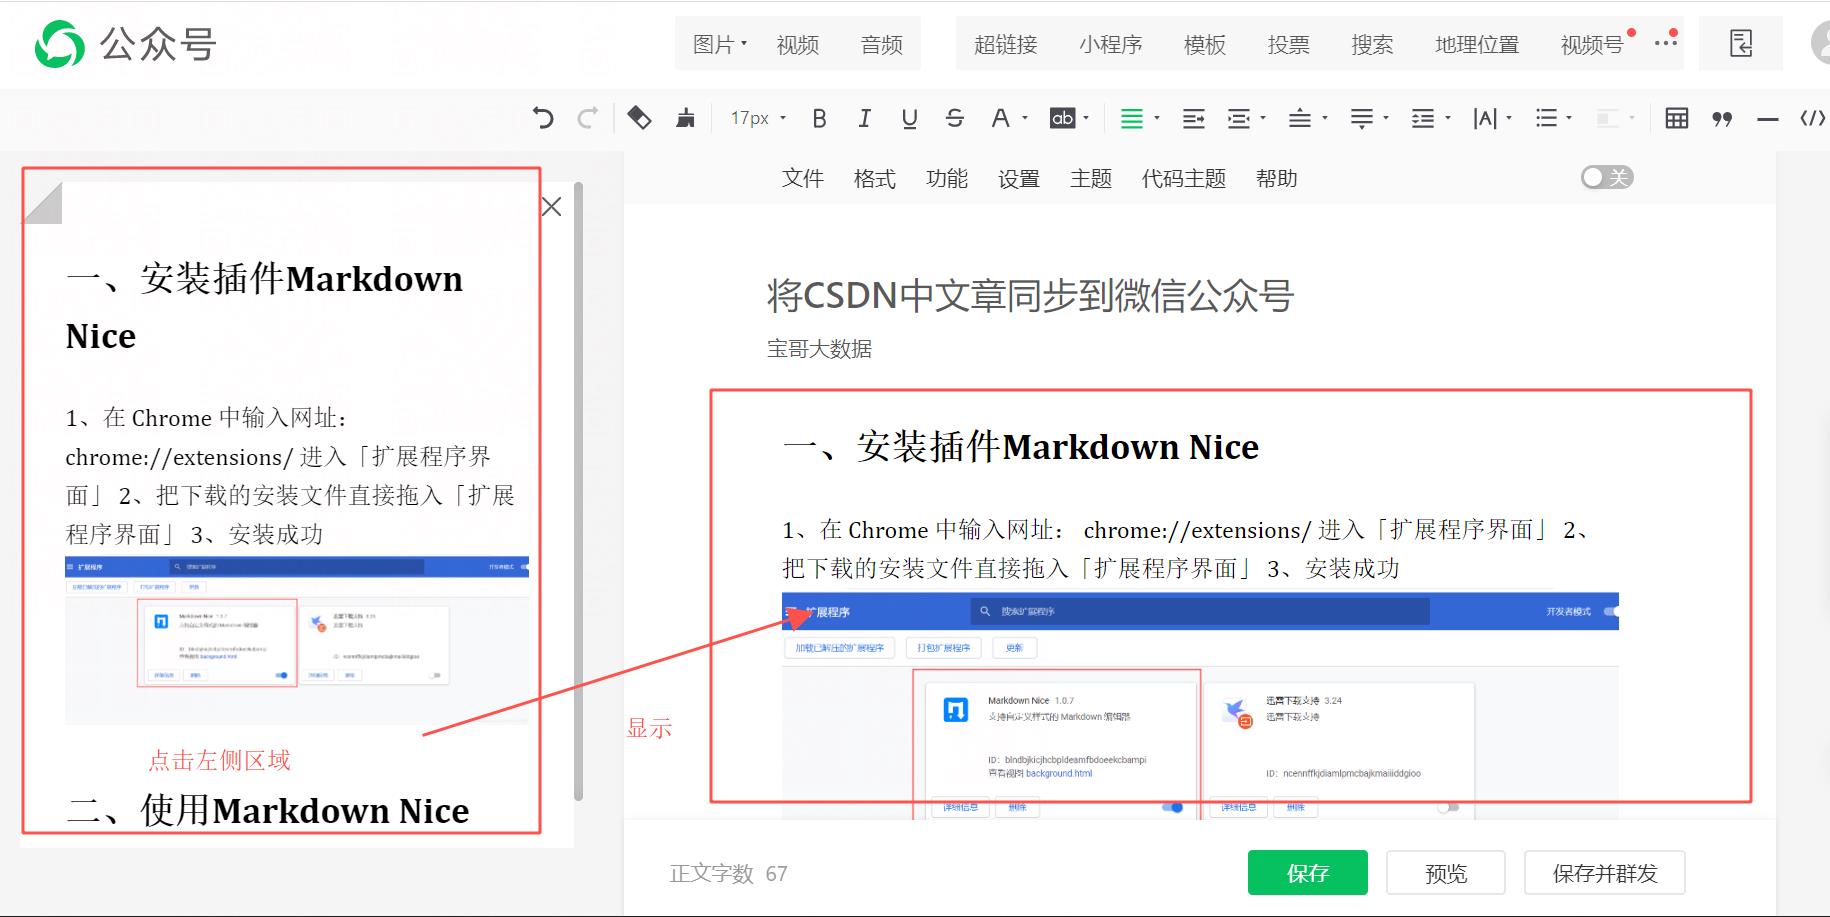Insert a blockquote with the quote icon
Viewport: 1830px width, 917px height.
1722,119
